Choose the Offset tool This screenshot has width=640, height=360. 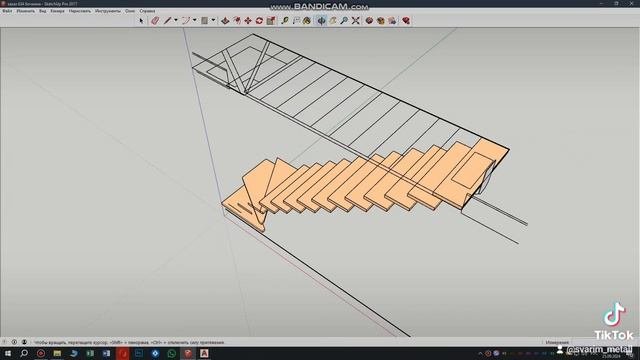tap(237, 20)
